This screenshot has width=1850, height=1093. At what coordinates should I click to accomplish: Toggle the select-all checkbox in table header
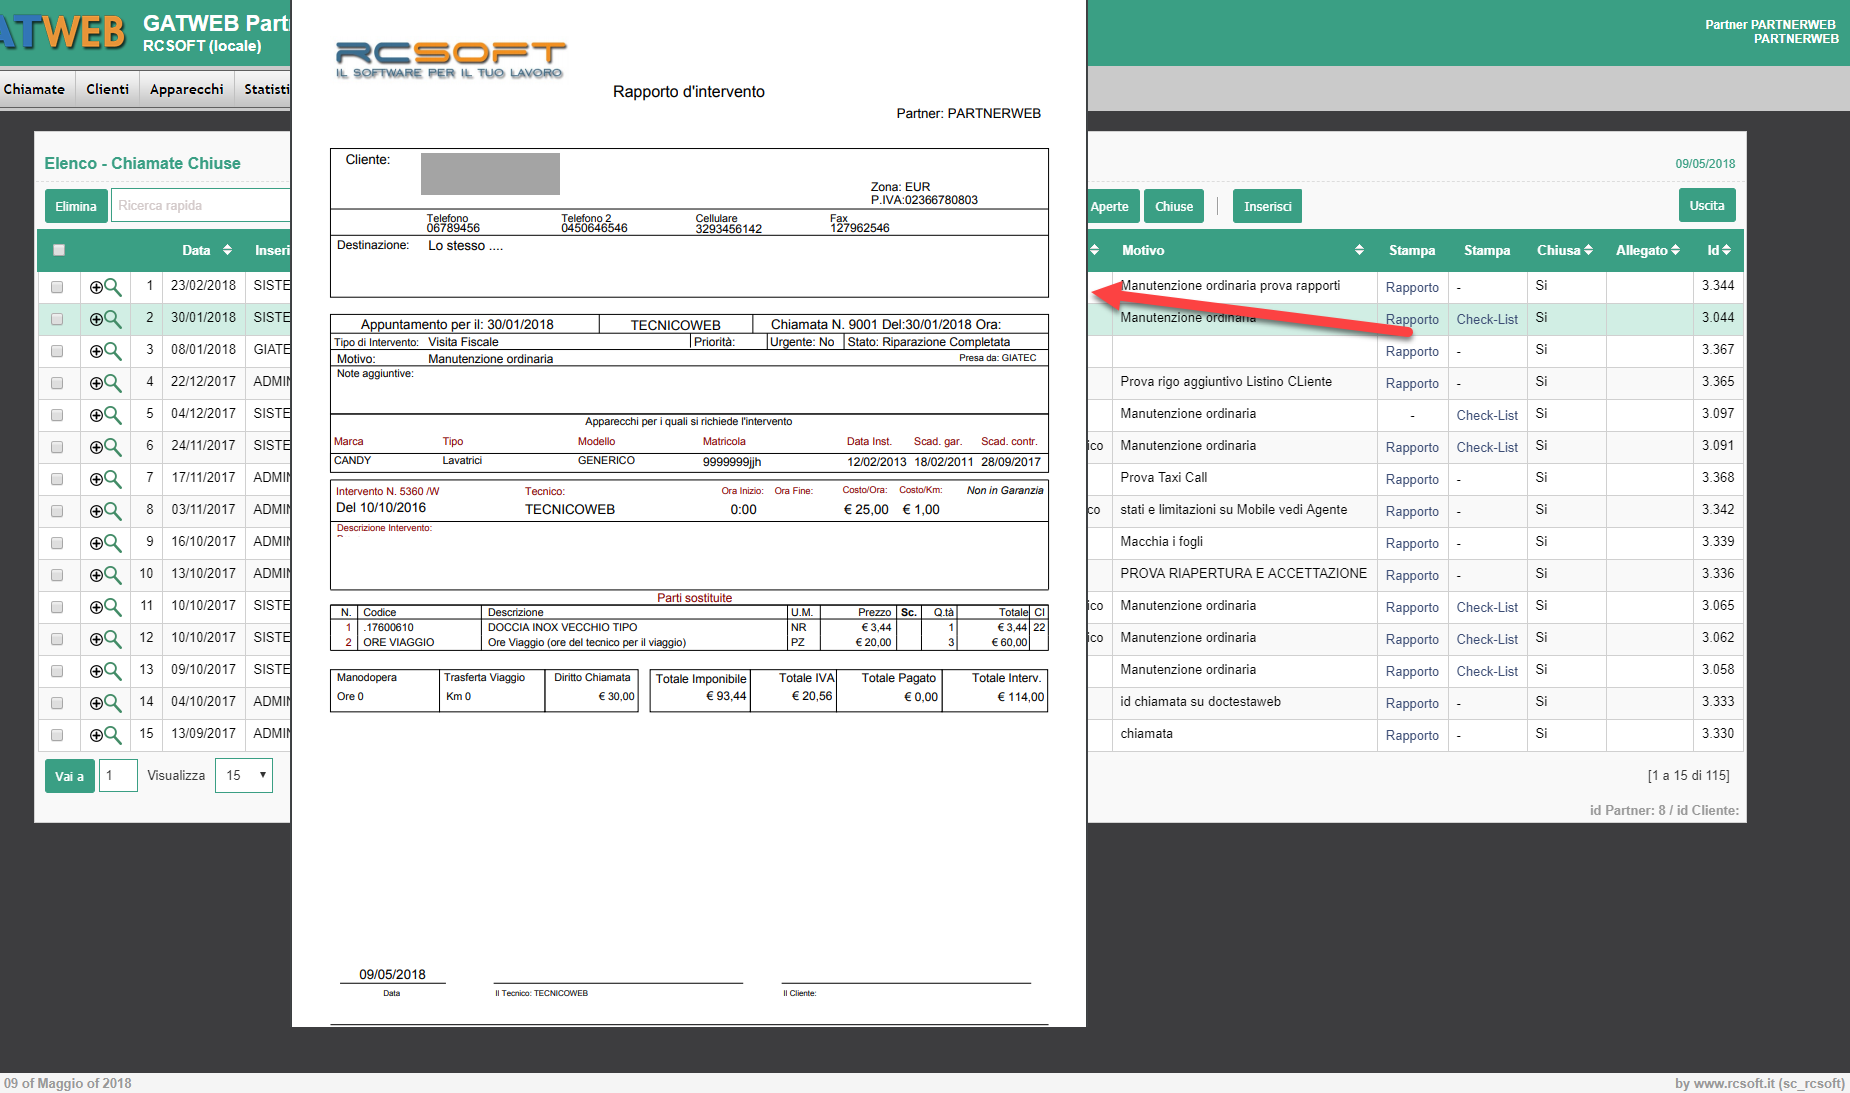[59, 250]
